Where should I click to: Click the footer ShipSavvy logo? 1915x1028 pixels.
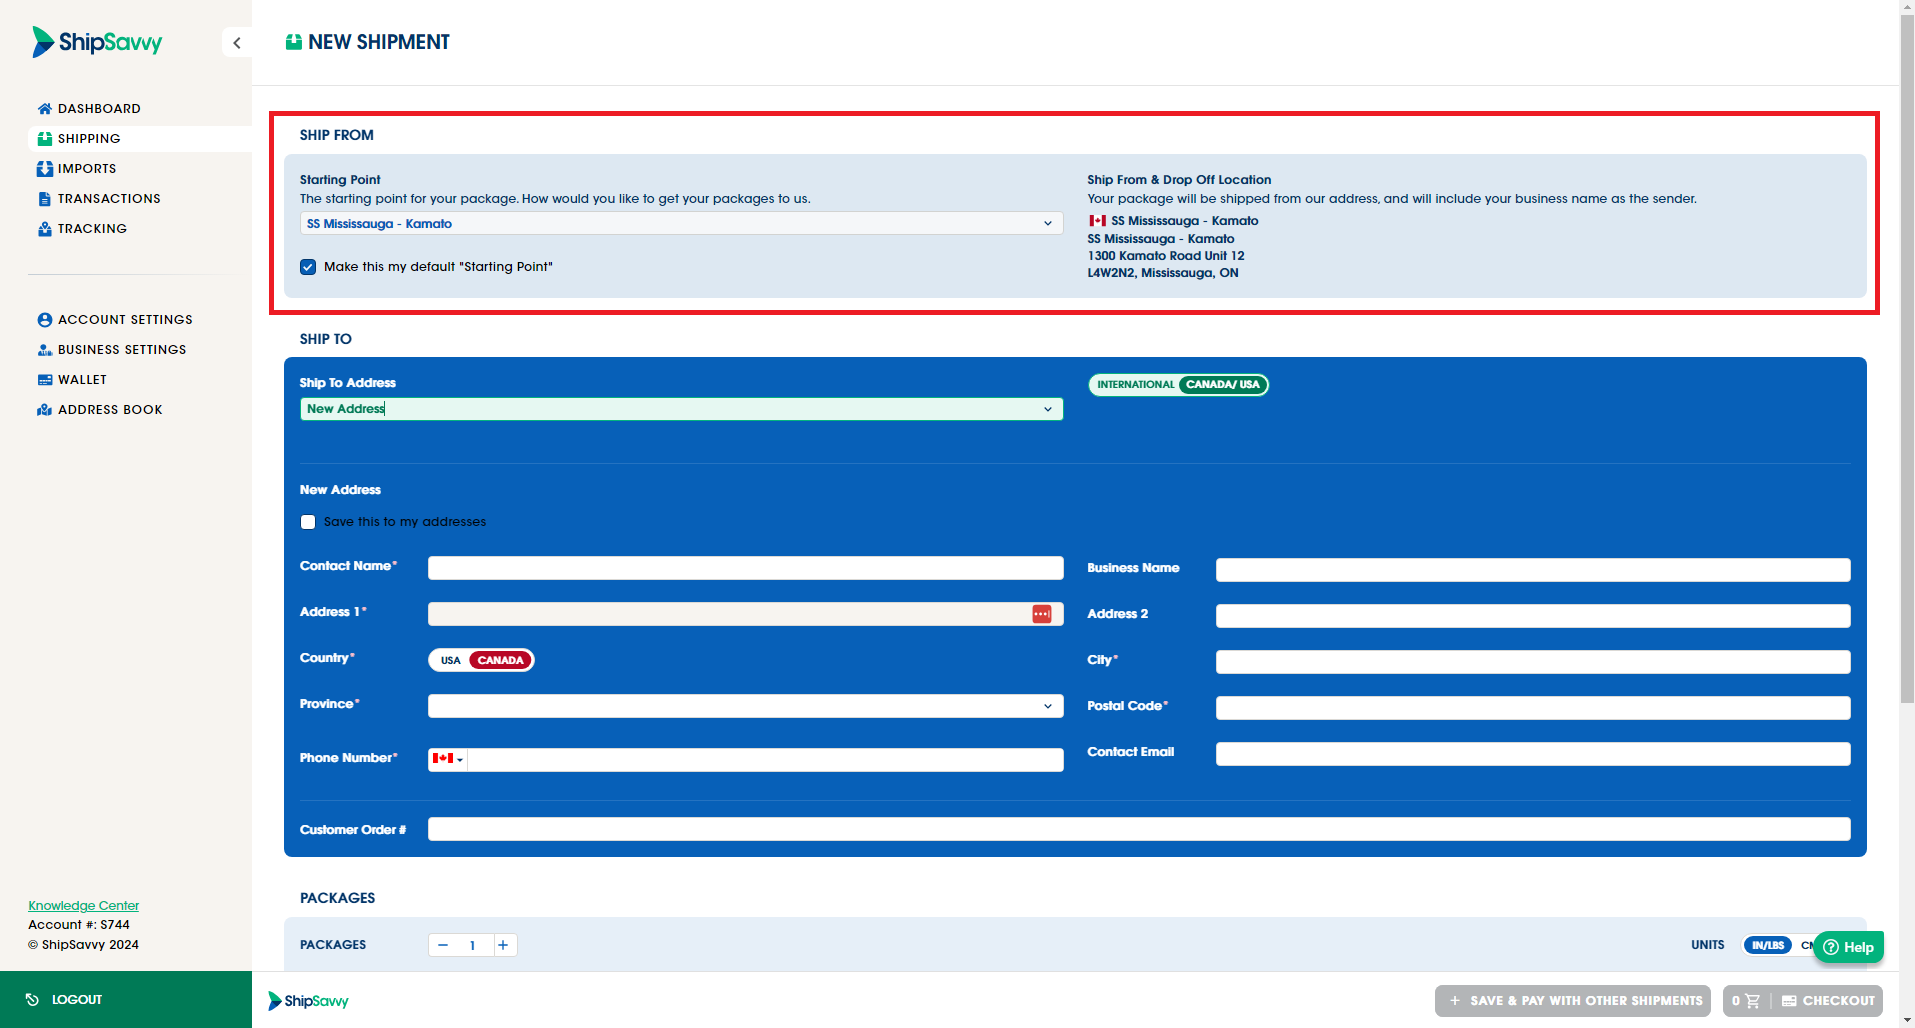[x=308, y=1001]
